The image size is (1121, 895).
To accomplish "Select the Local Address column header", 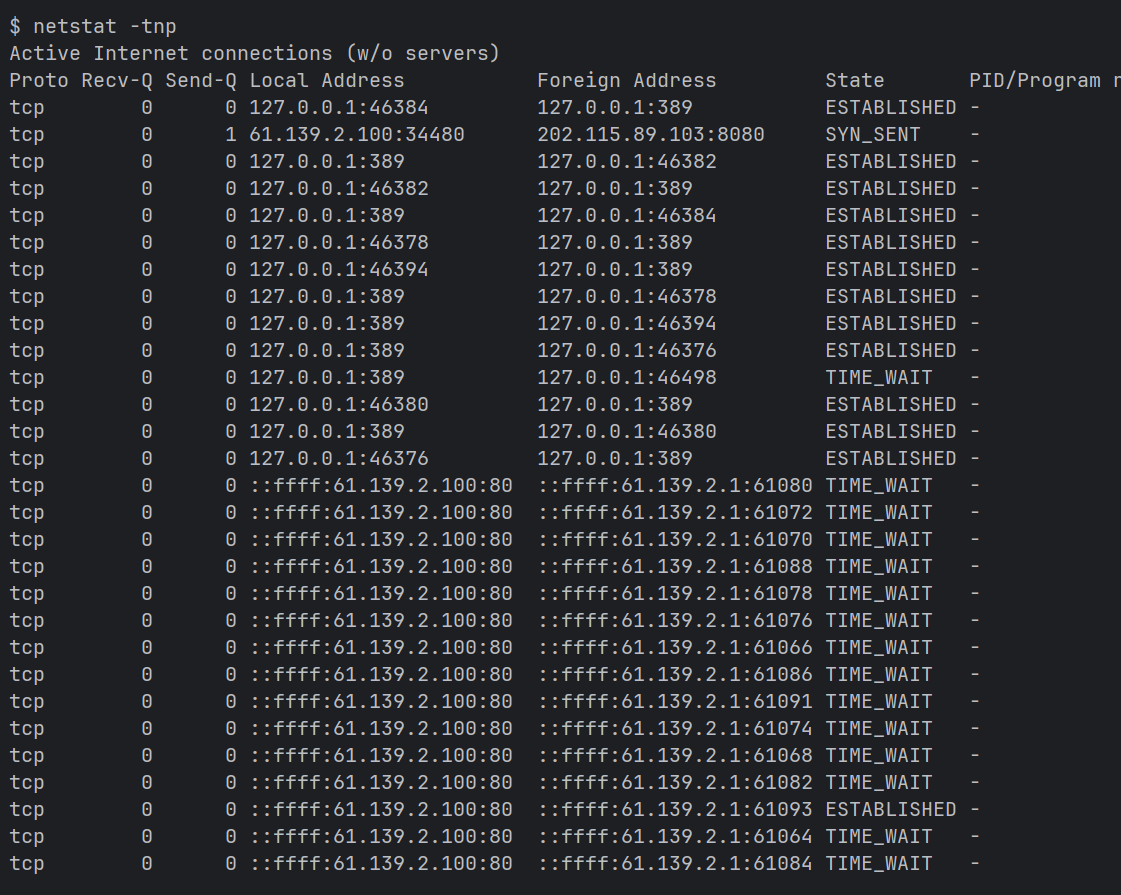I will (327, 80).
